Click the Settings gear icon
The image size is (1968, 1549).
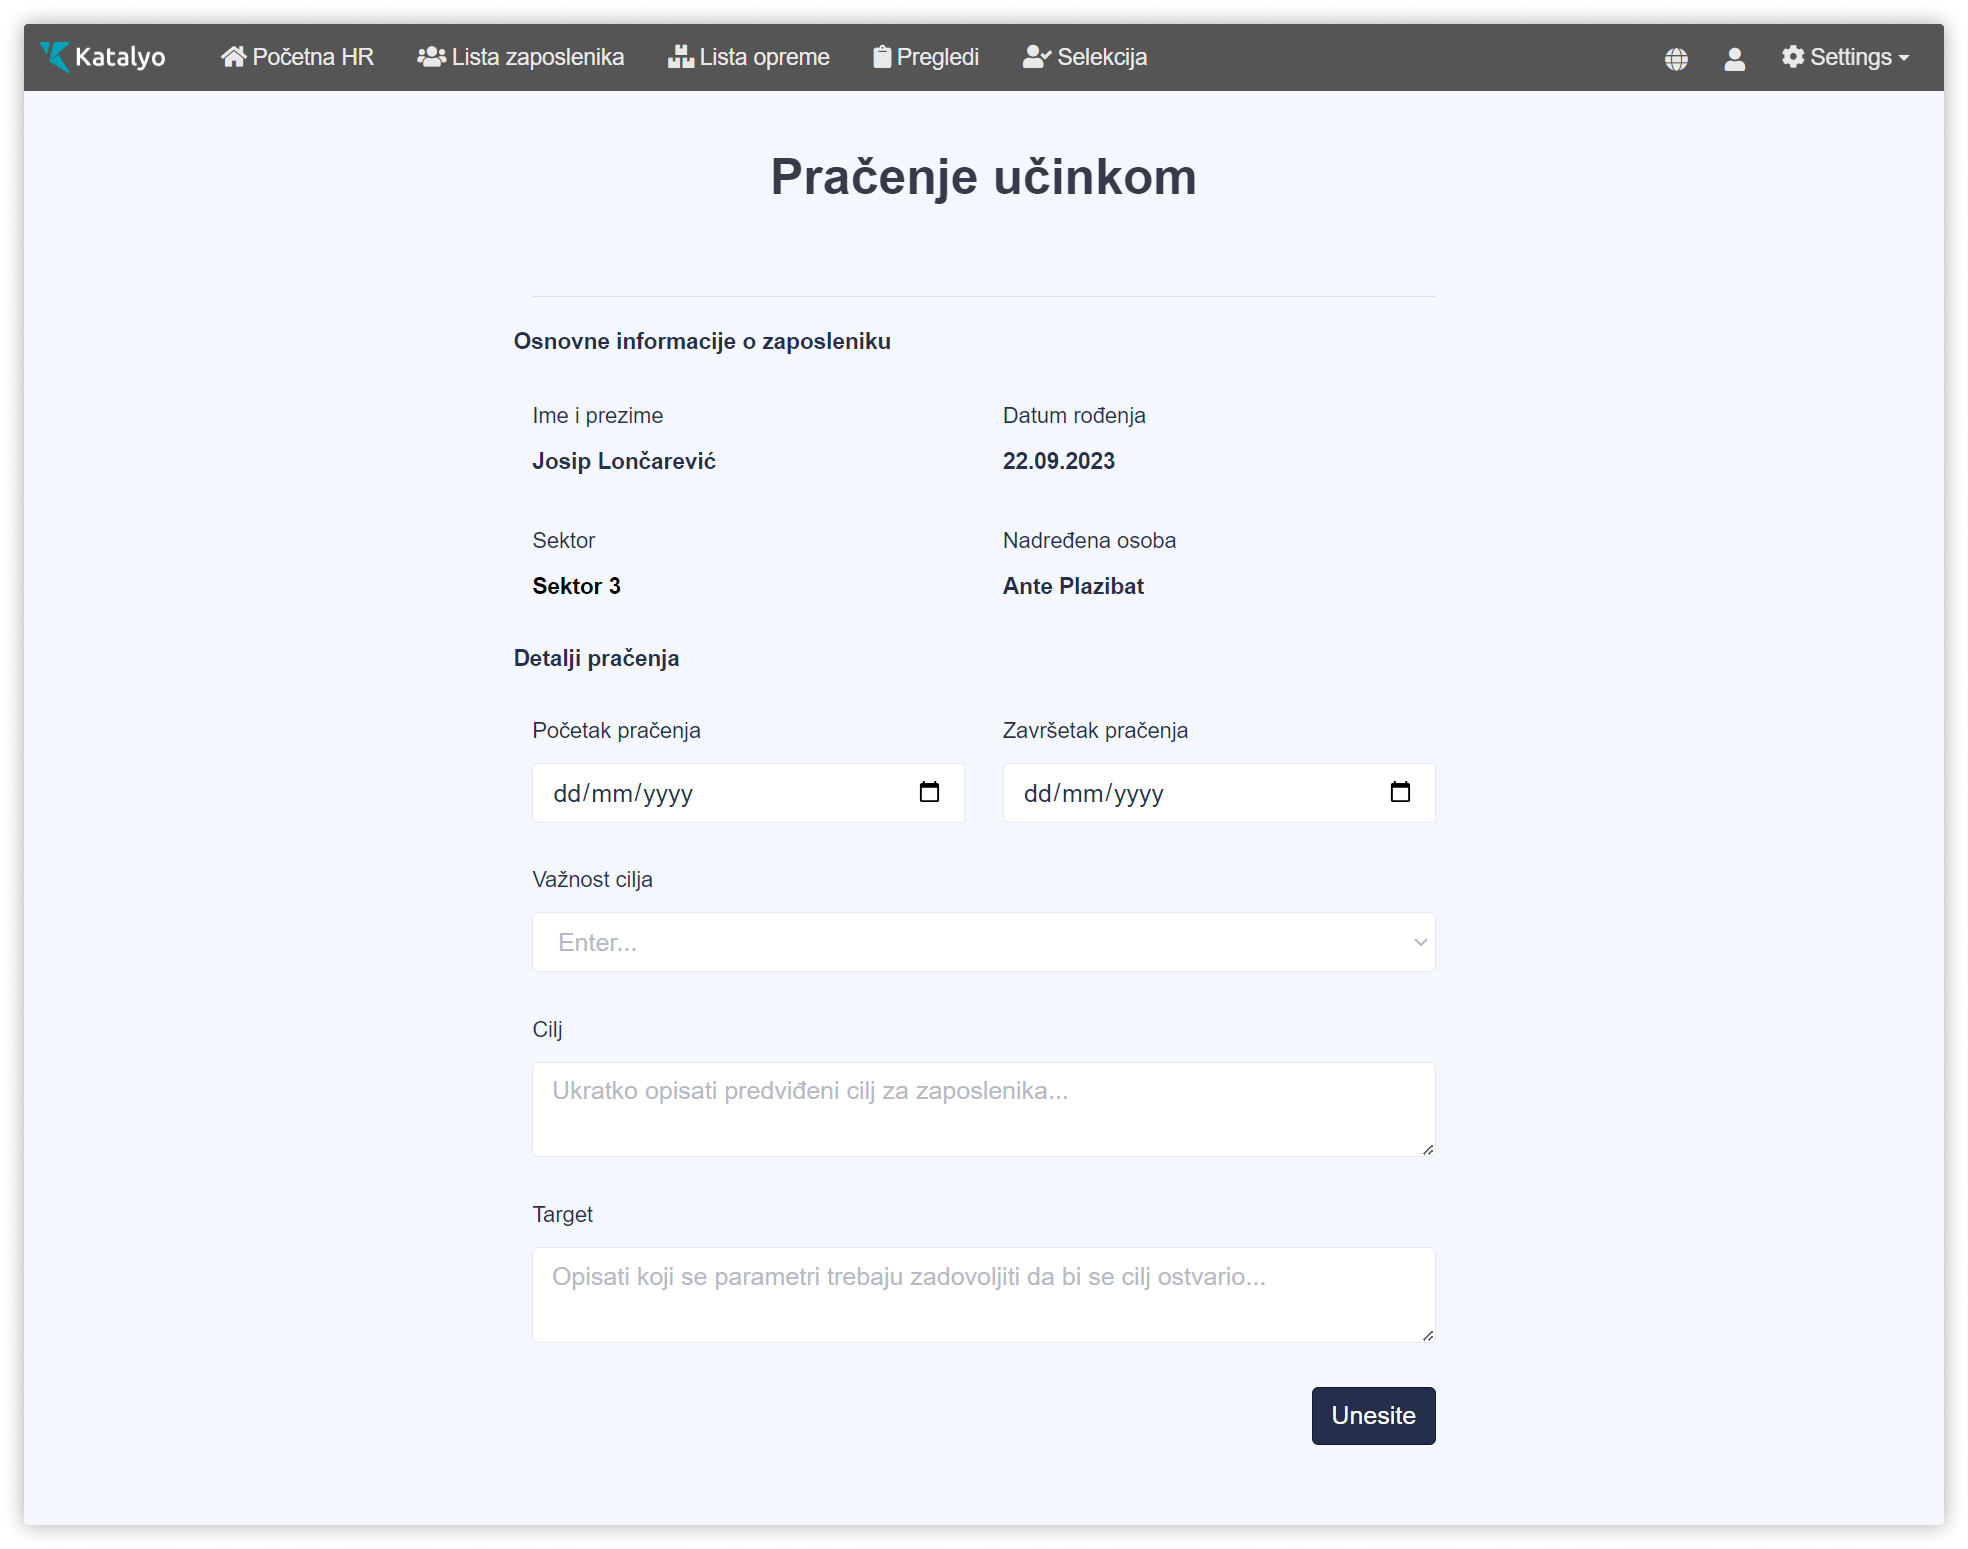[x=1793, y=57]
